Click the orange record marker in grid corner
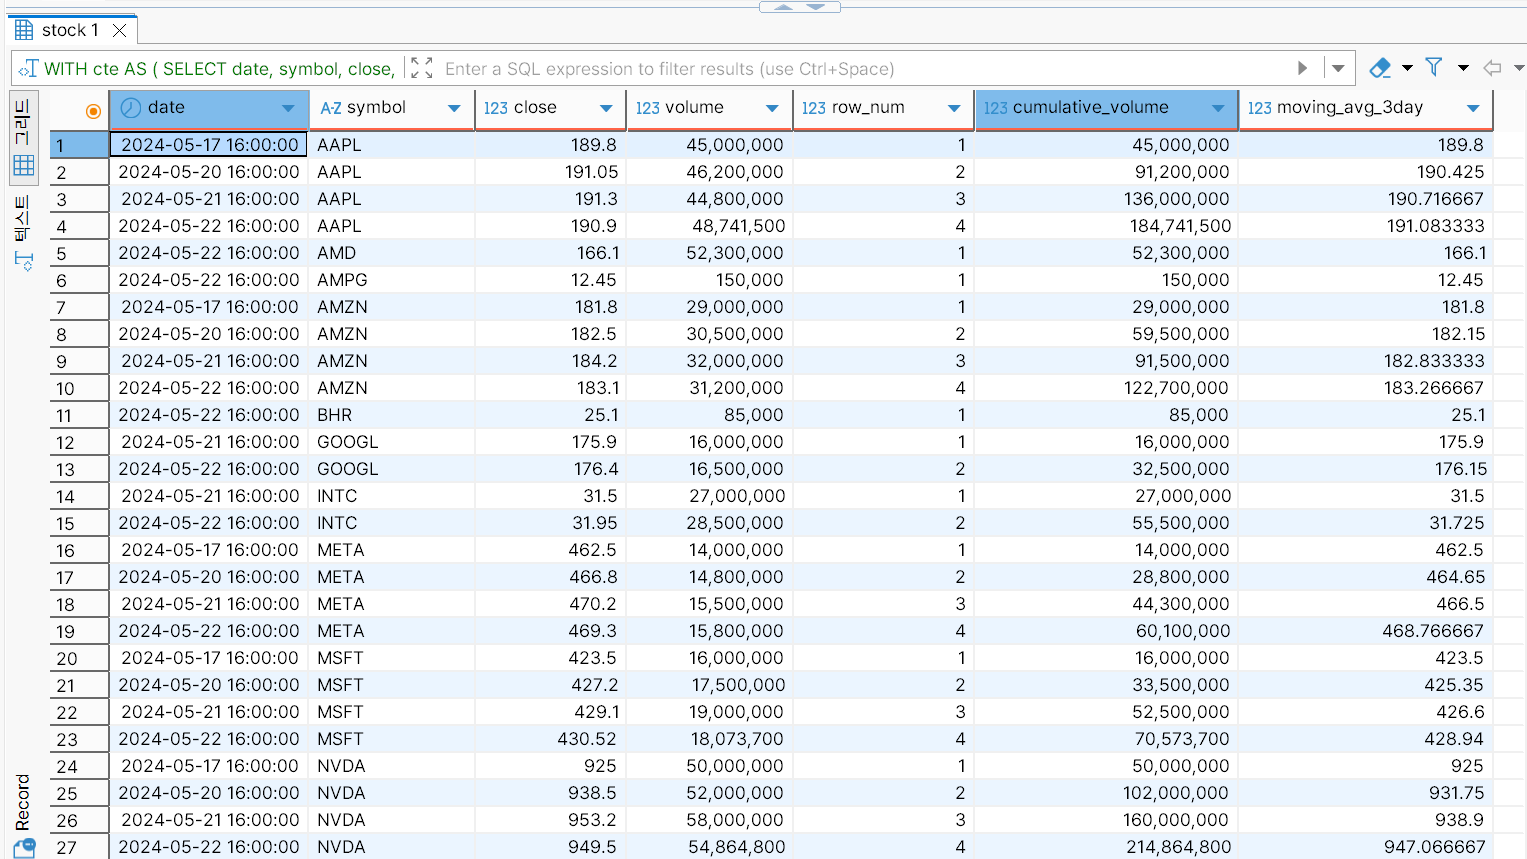The image size is (1527, 859). [93, 111]
